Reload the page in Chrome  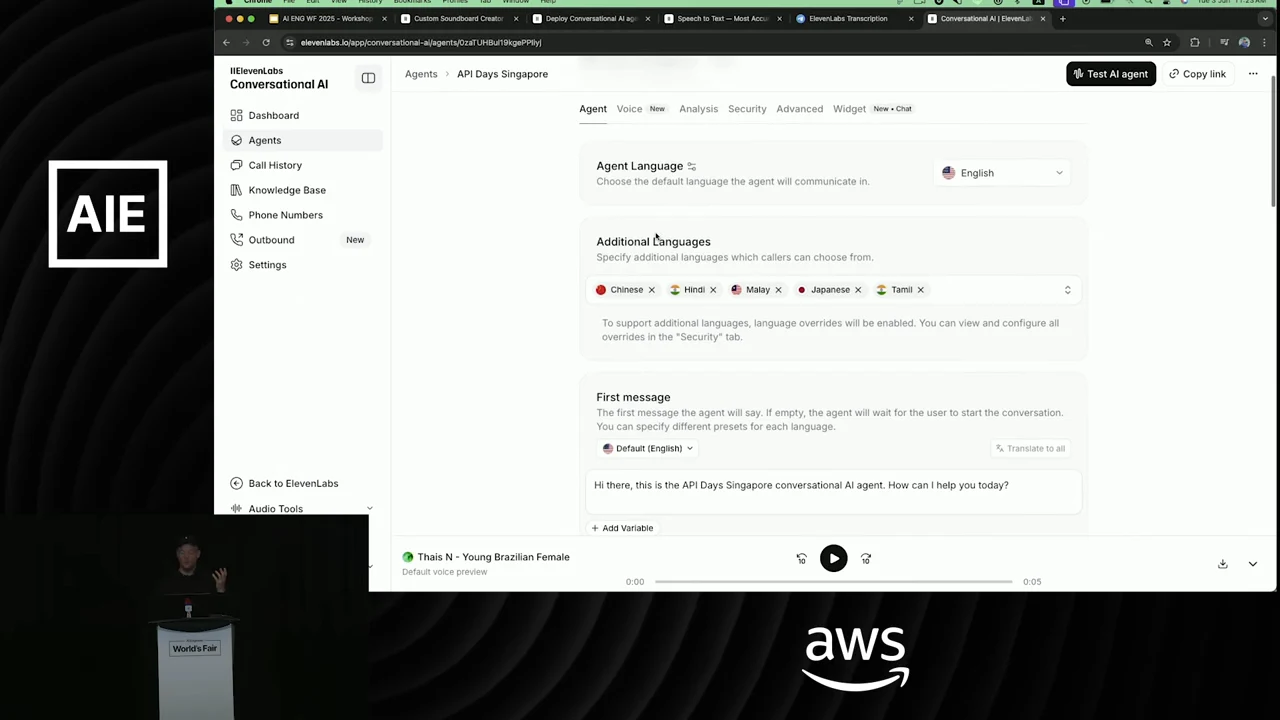[x=266, y=42]
